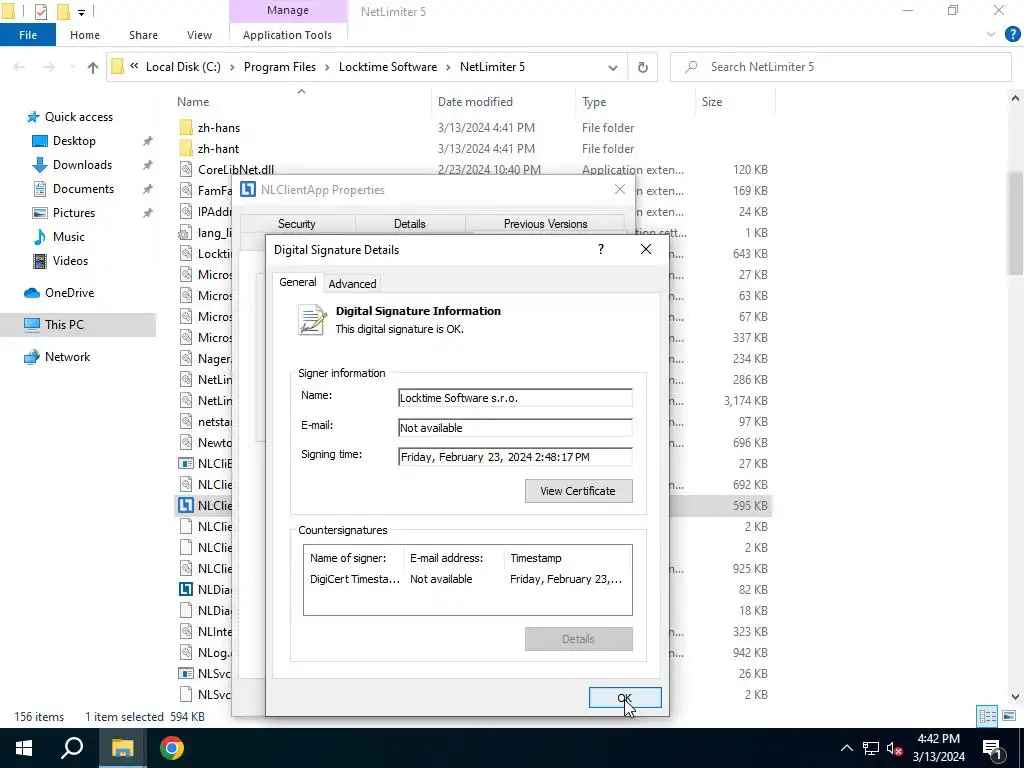The image size is (1024, 768).
Task: Open the Home ribbon tab
Action: [85, 35]
